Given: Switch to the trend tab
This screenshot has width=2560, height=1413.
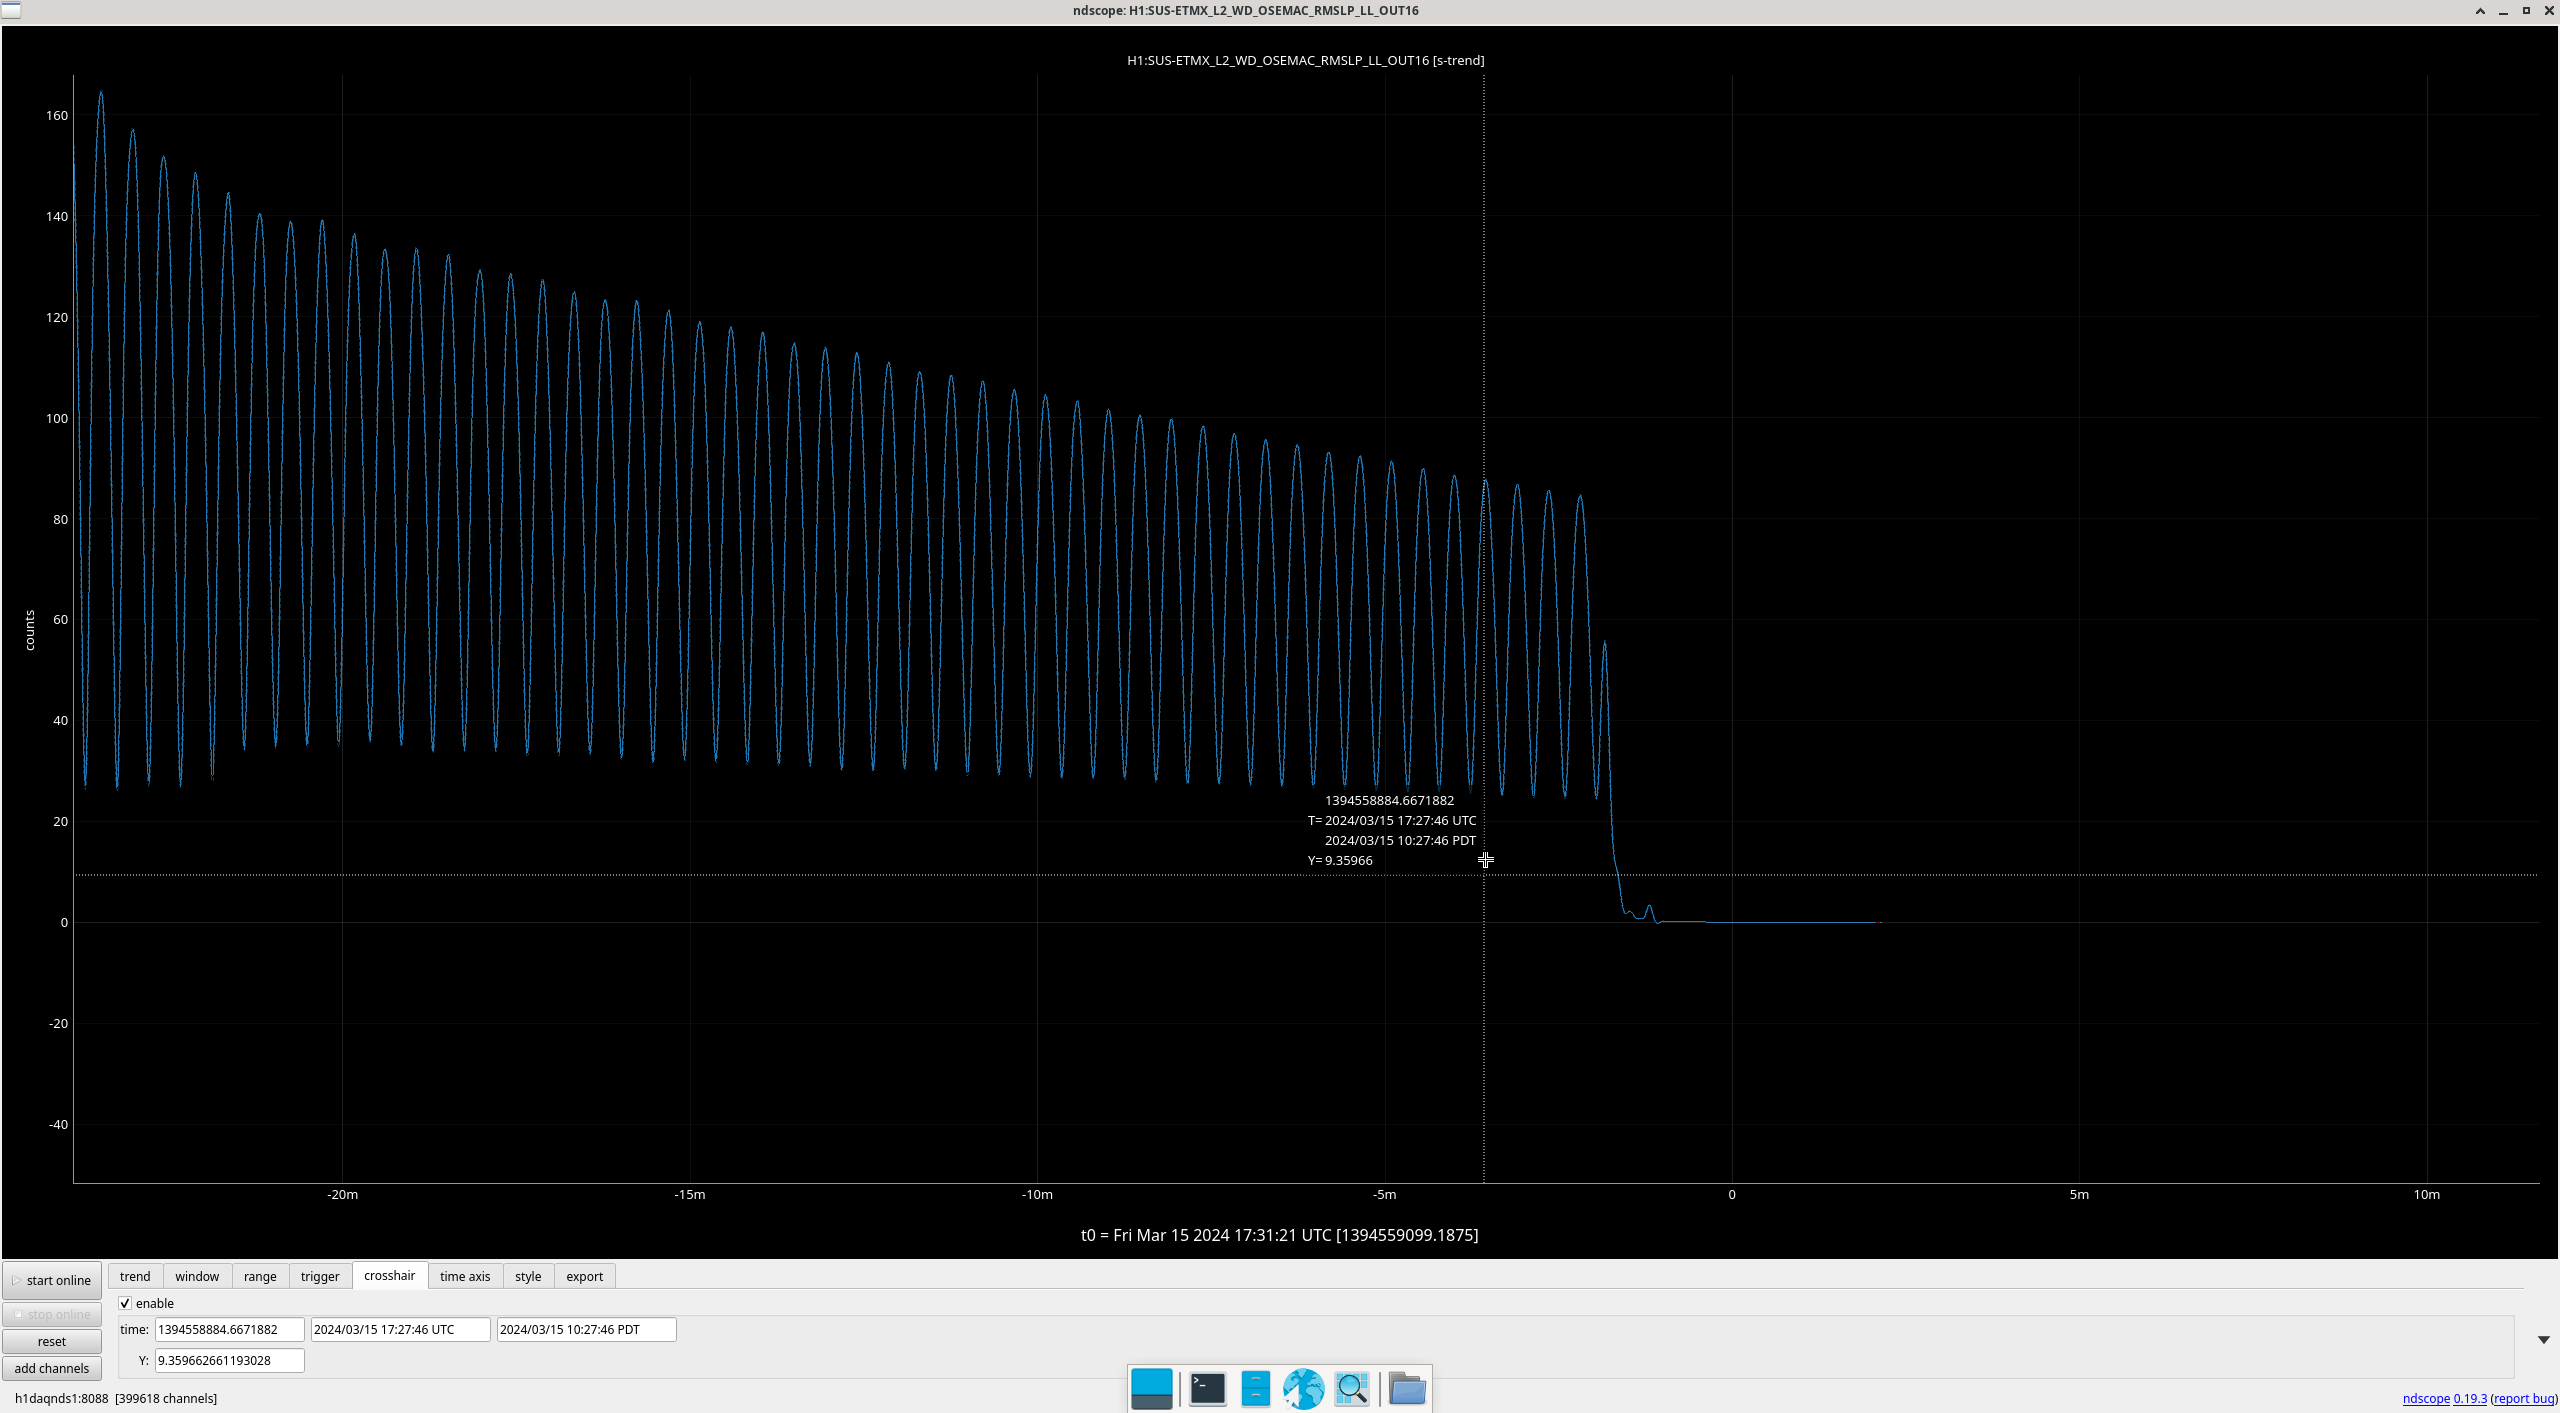Looking at the screenshot, I should pyautogui.click(x=135, y=1276).
